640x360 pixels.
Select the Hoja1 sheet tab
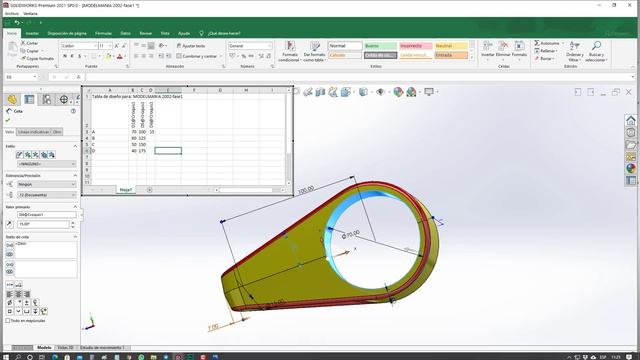[x=126, y=190]
